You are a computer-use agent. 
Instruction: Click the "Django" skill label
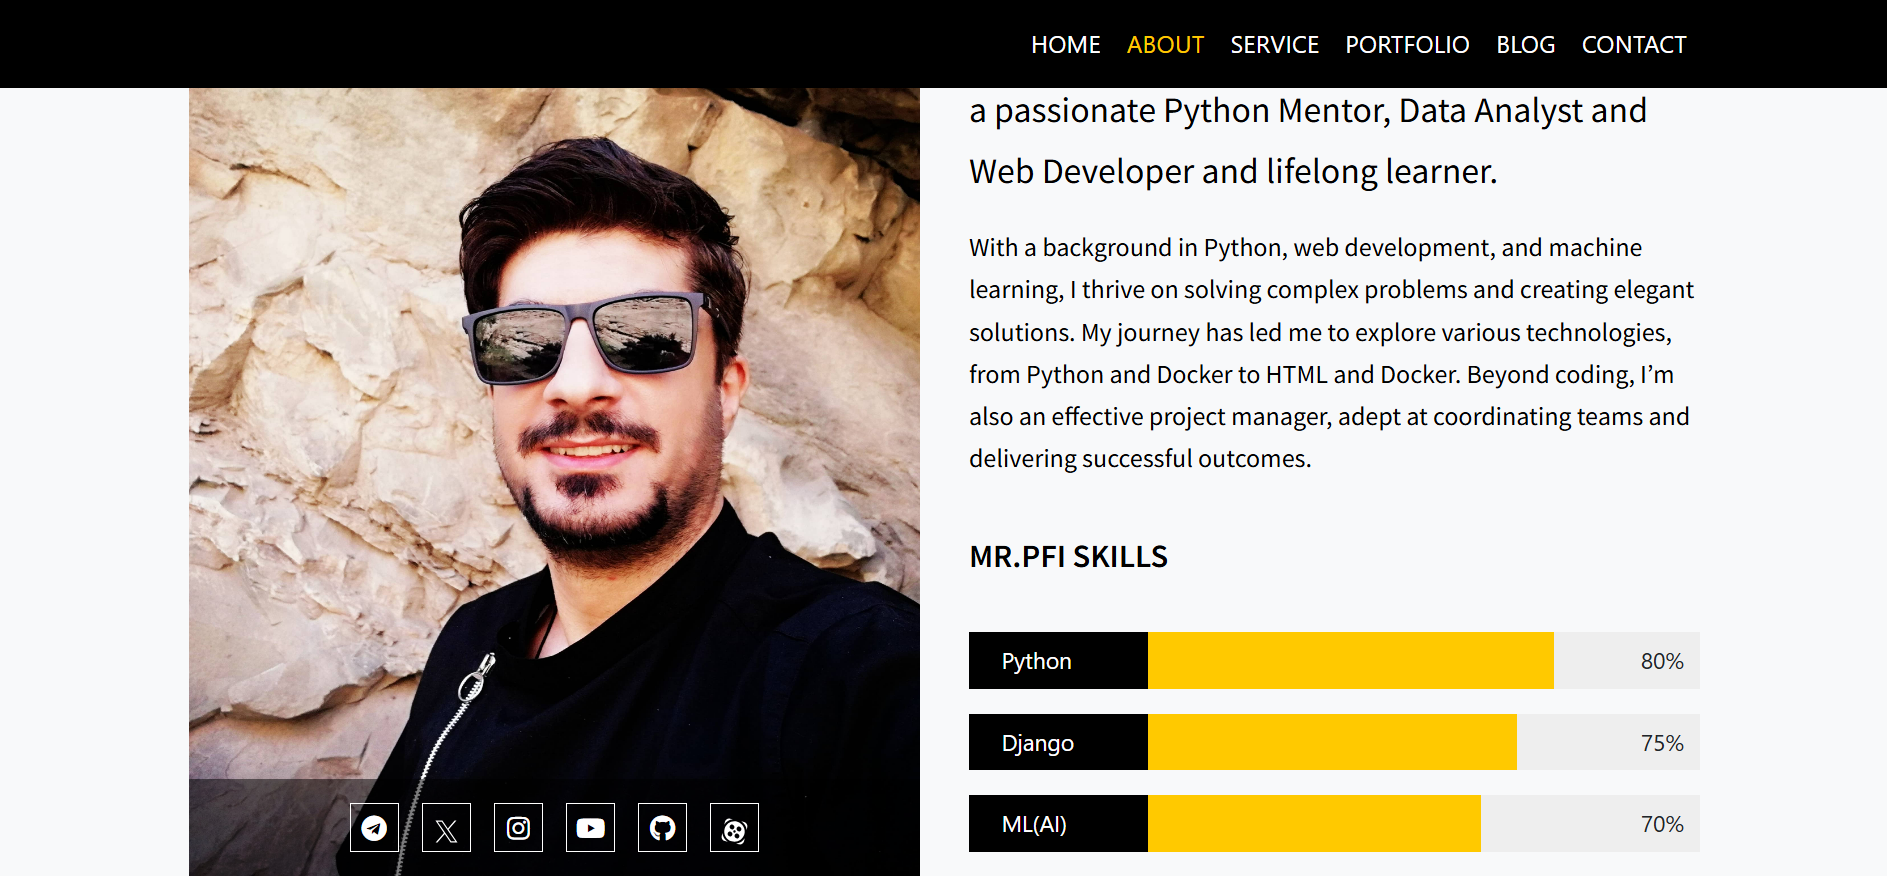1038,743
